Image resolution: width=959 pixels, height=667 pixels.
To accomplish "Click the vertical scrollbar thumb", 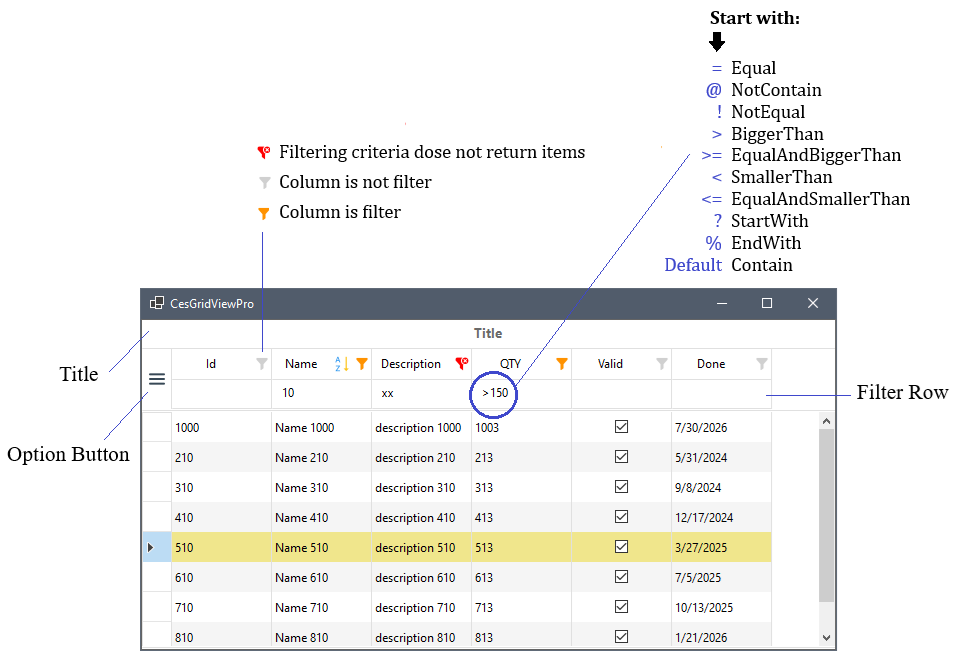I will [826, 515].
